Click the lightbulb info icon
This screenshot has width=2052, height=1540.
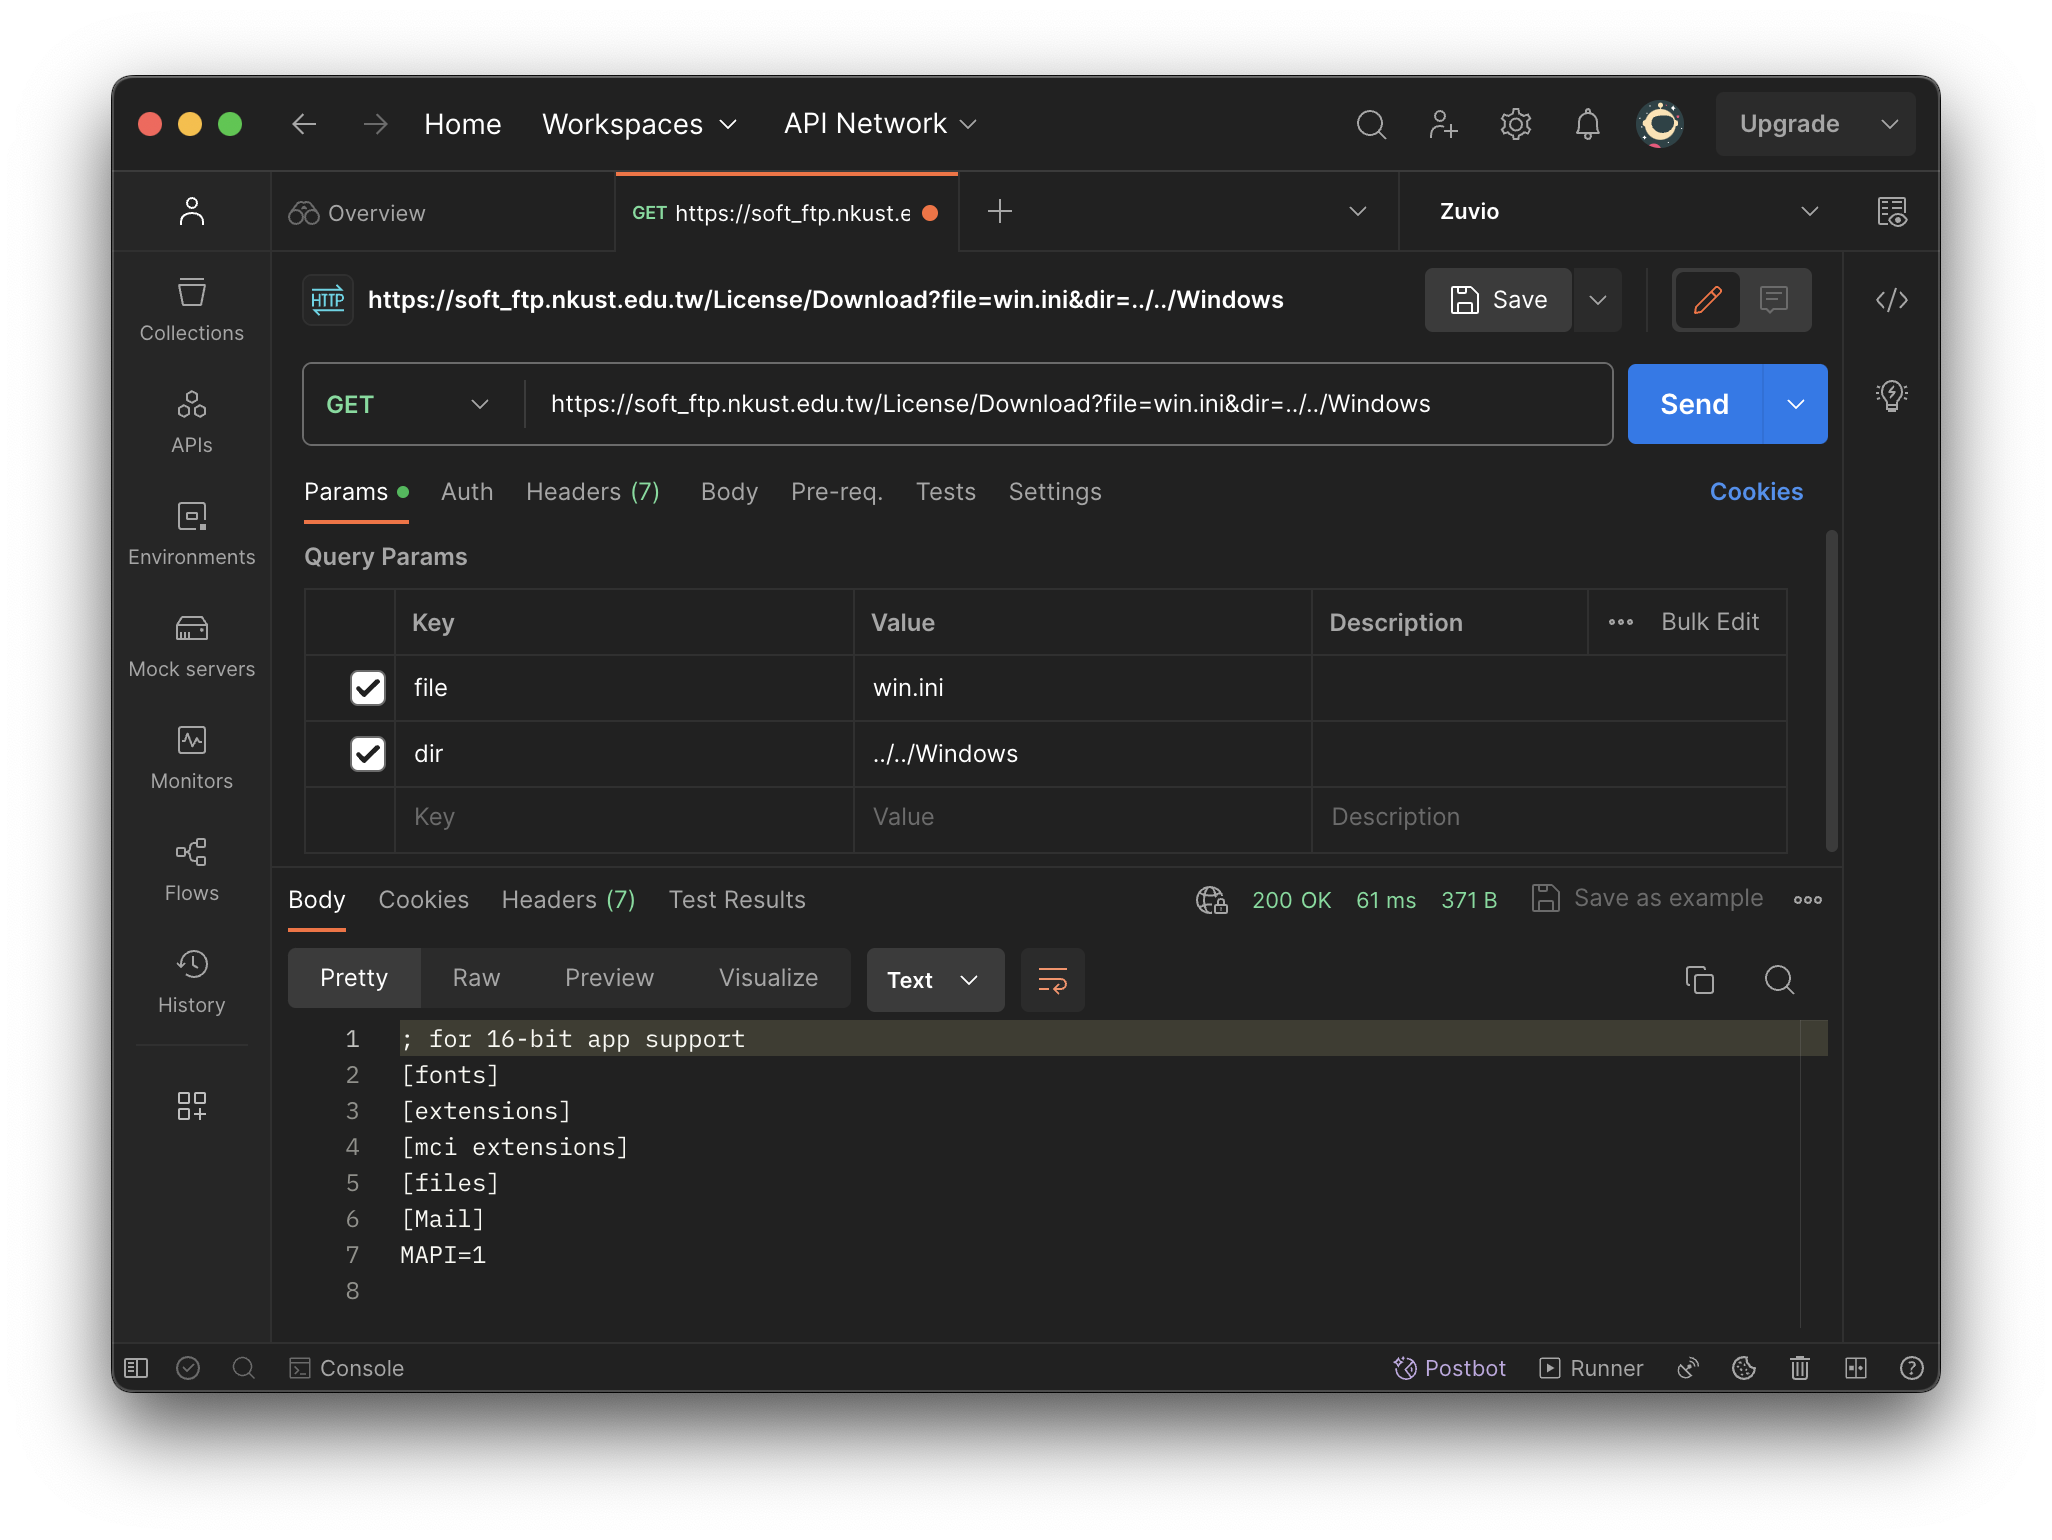click(1891, 395)
